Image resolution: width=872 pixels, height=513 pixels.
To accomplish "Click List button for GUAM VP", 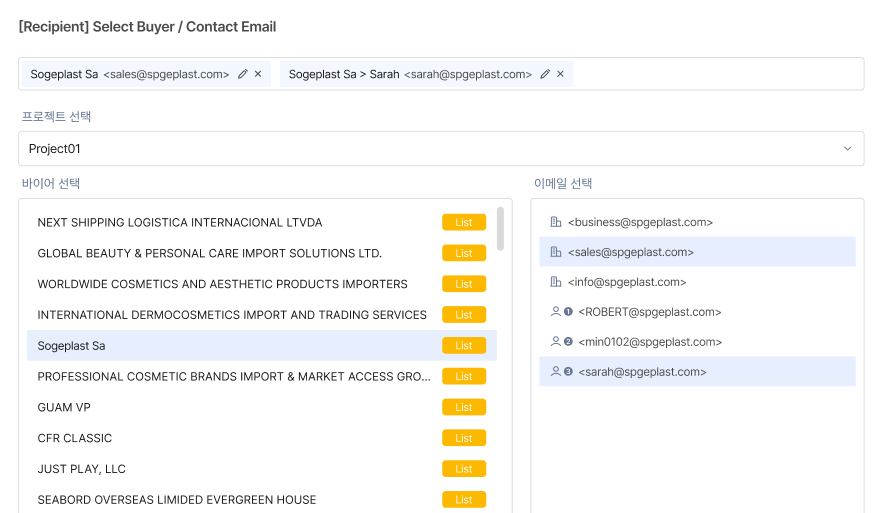I will (x=464, y=407).
